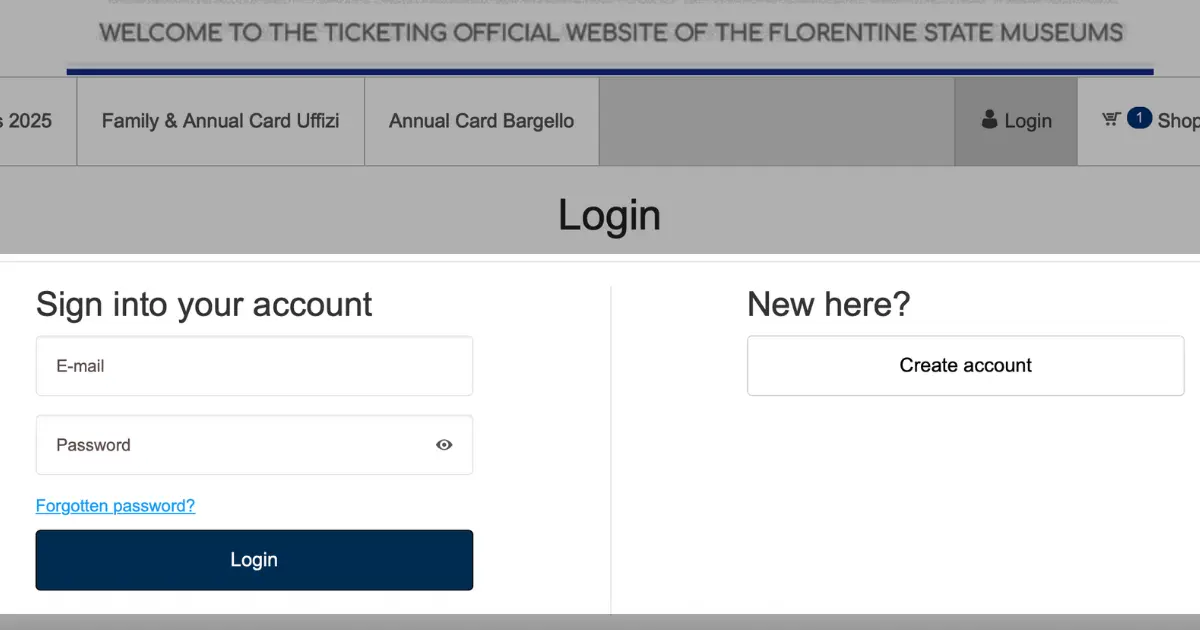This screenshot has width=1200, height=630.
Task: Click the Login text in navigation bar
Action: click(1028, 121)
